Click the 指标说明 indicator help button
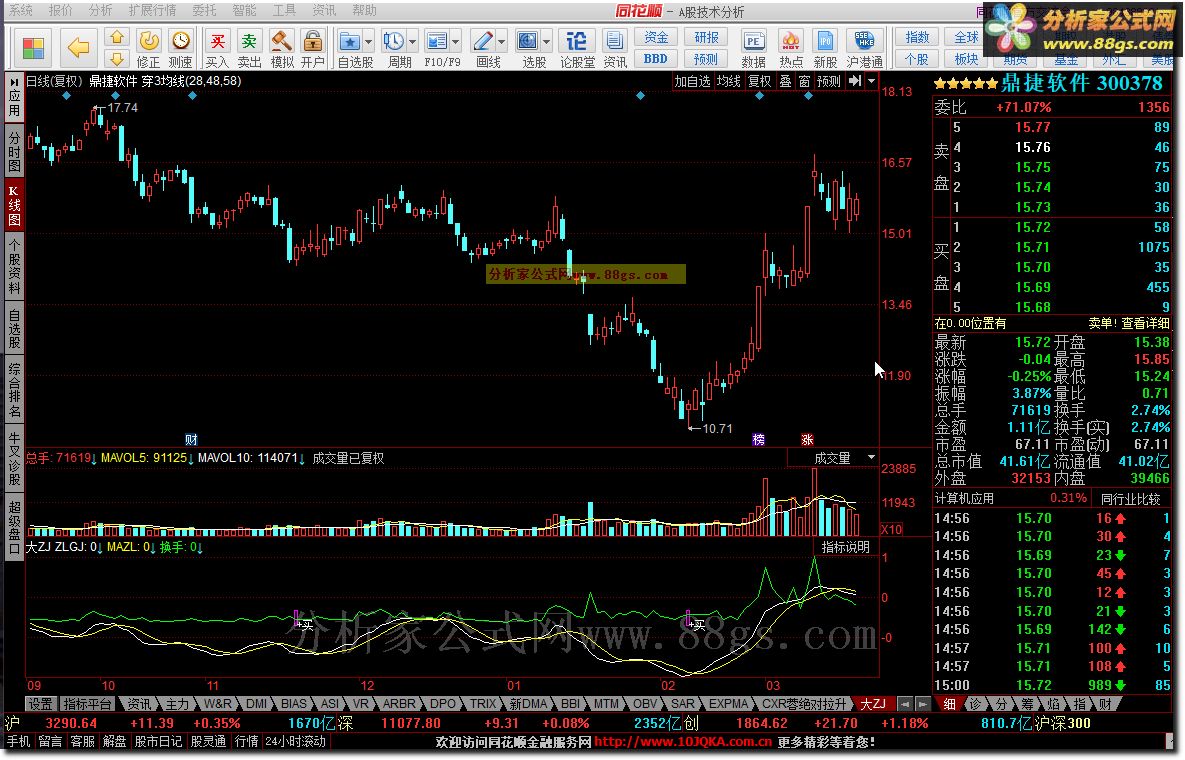 click(x=846, y=547)
